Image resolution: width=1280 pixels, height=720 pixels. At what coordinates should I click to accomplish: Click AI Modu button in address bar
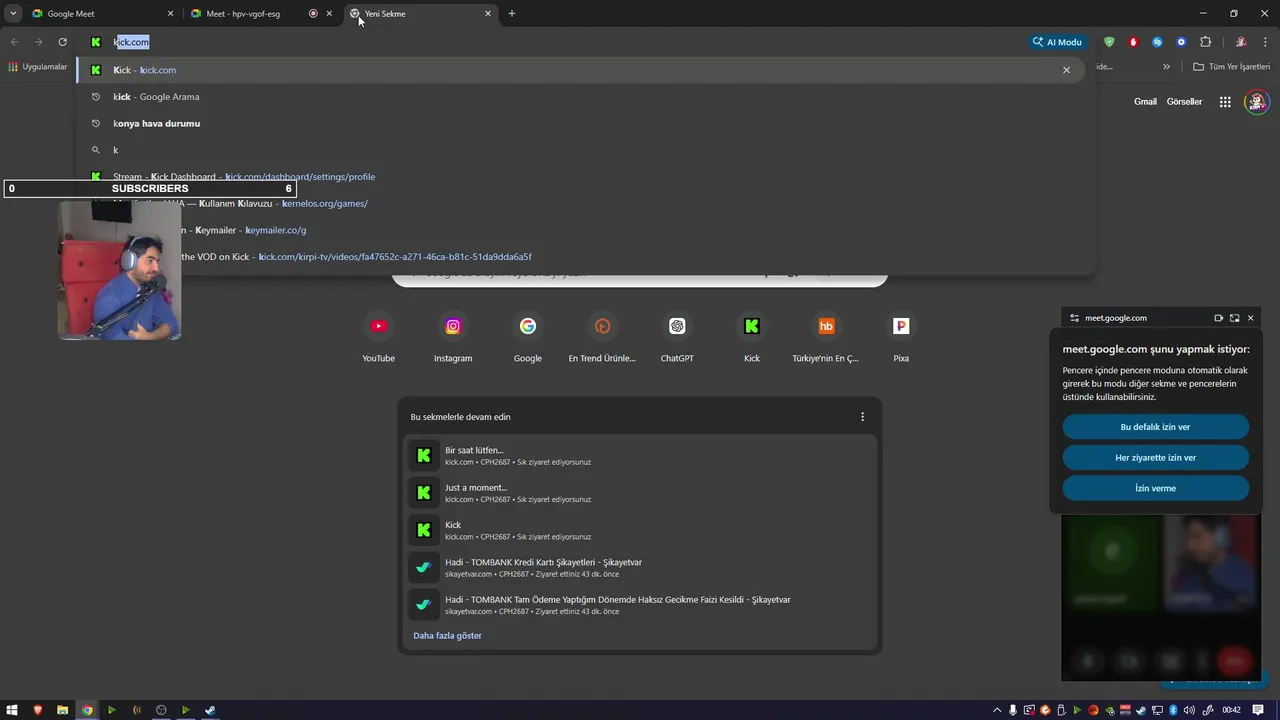(1059, 42)
